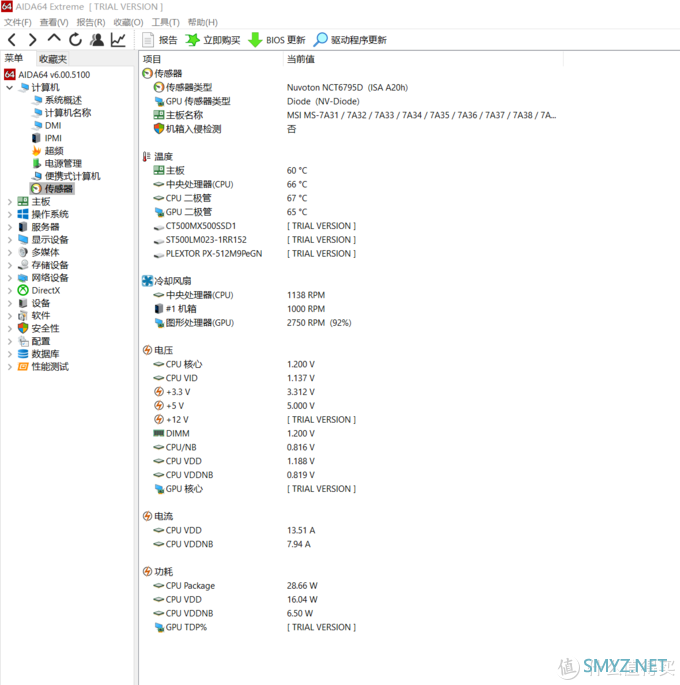This screenshot has height=685, width=680.
Task: Select the CT500MX500SSD1 row
Action: pos(255,226)
